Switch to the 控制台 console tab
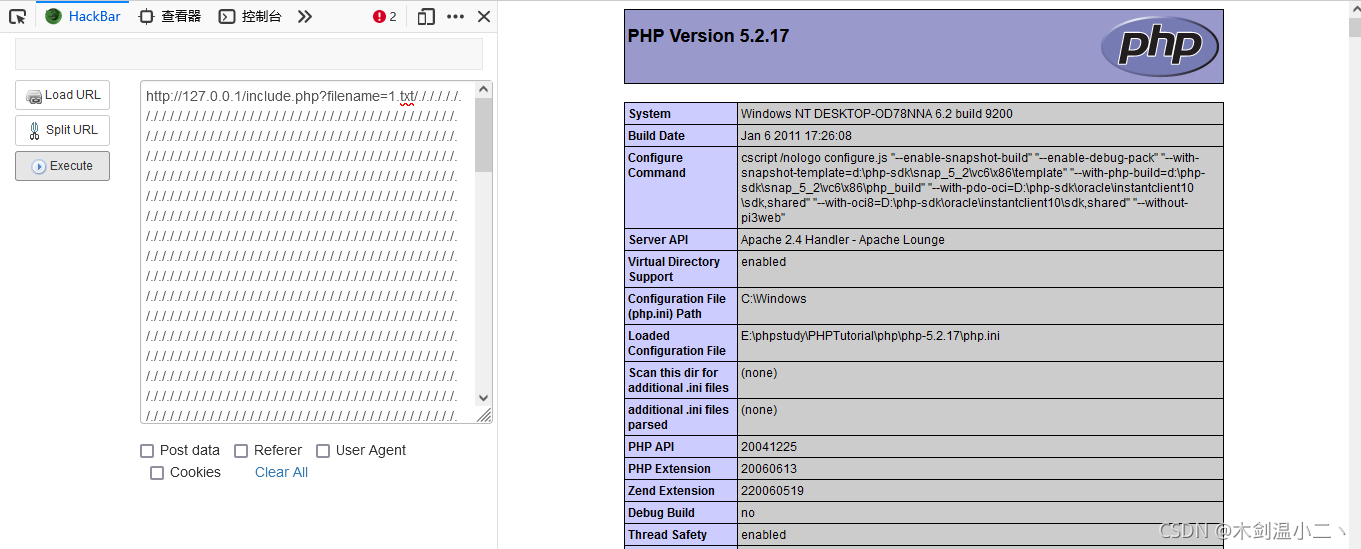The height and width of the screenshot is (549, 1361). click(250, 16)
